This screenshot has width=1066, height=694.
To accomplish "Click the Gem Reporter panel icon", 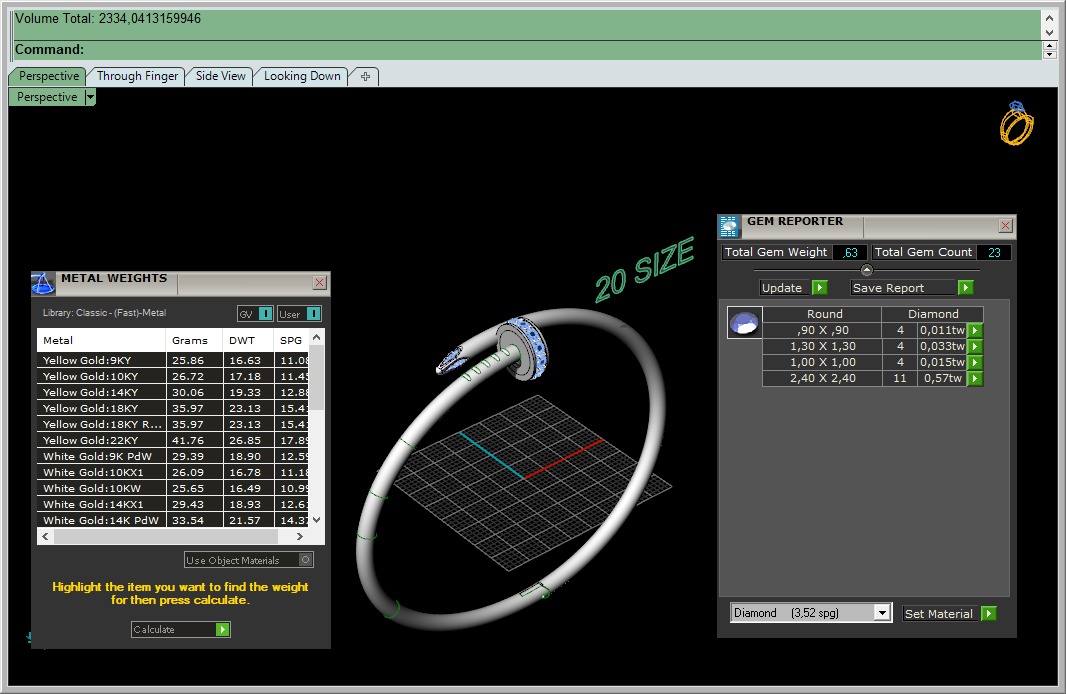I will coord(729,226).
